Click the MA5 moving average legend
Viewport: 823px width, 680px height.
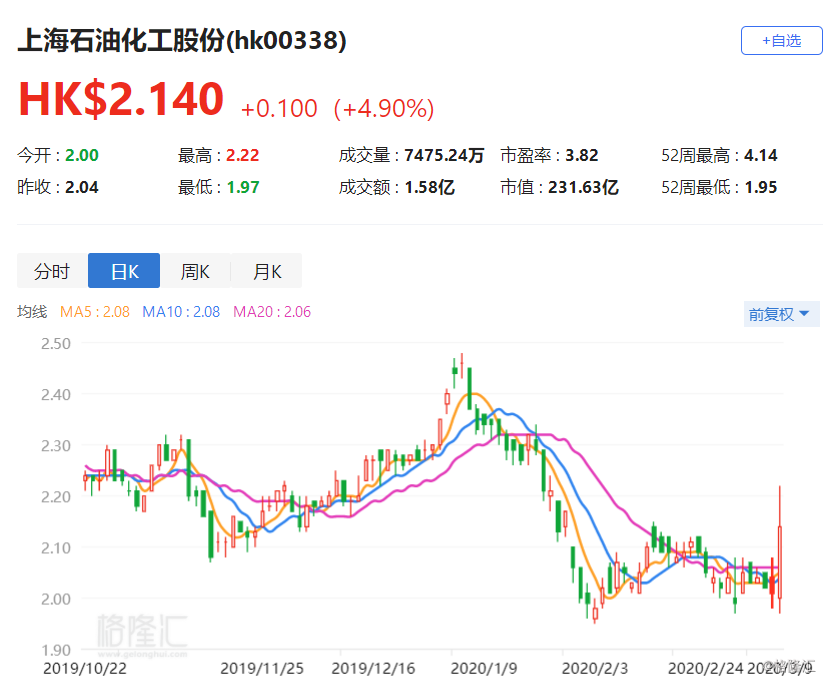pyautogui.click(x=95, y=312)
